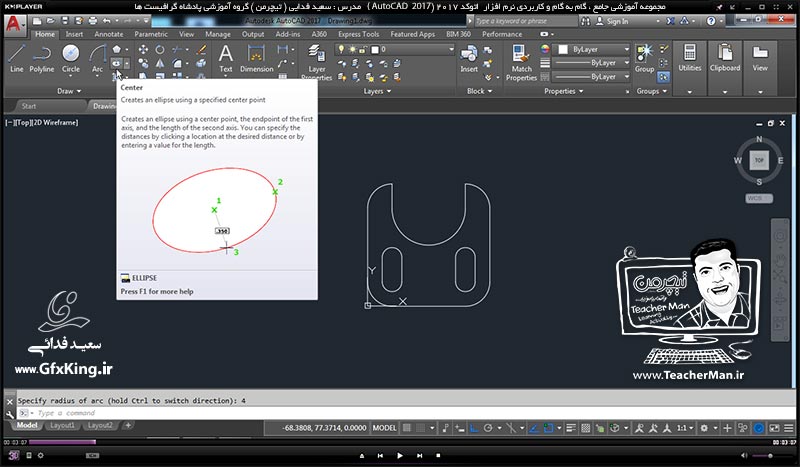
Task: Expand the Block panel dropdown
Action: click(x=480, y=91)
